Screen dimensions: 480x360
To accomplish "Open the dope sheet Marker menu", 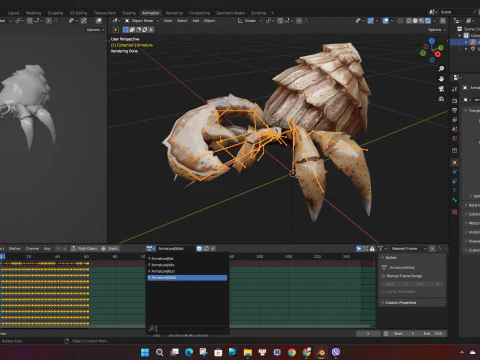I will (14, 249).
